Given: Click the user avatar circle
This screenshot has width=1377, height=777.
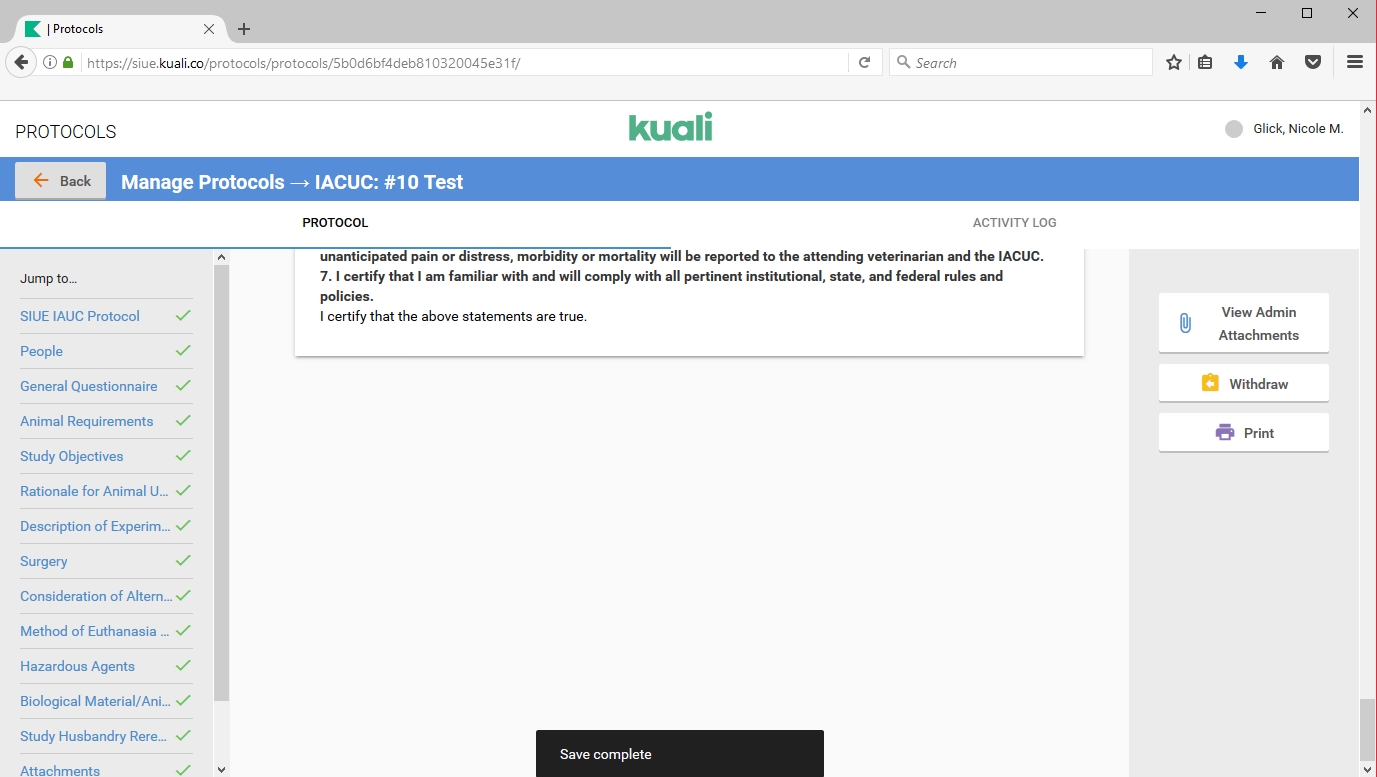Looking at the screenshot, I should [x=1234, y=129].
